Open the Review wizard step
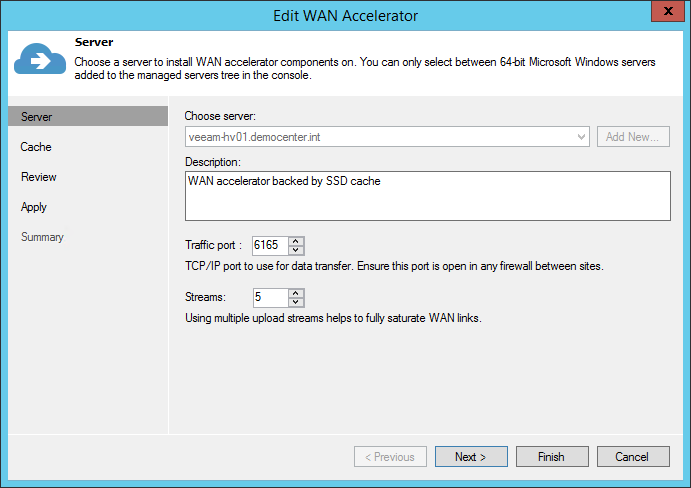 tap(39, 177)
